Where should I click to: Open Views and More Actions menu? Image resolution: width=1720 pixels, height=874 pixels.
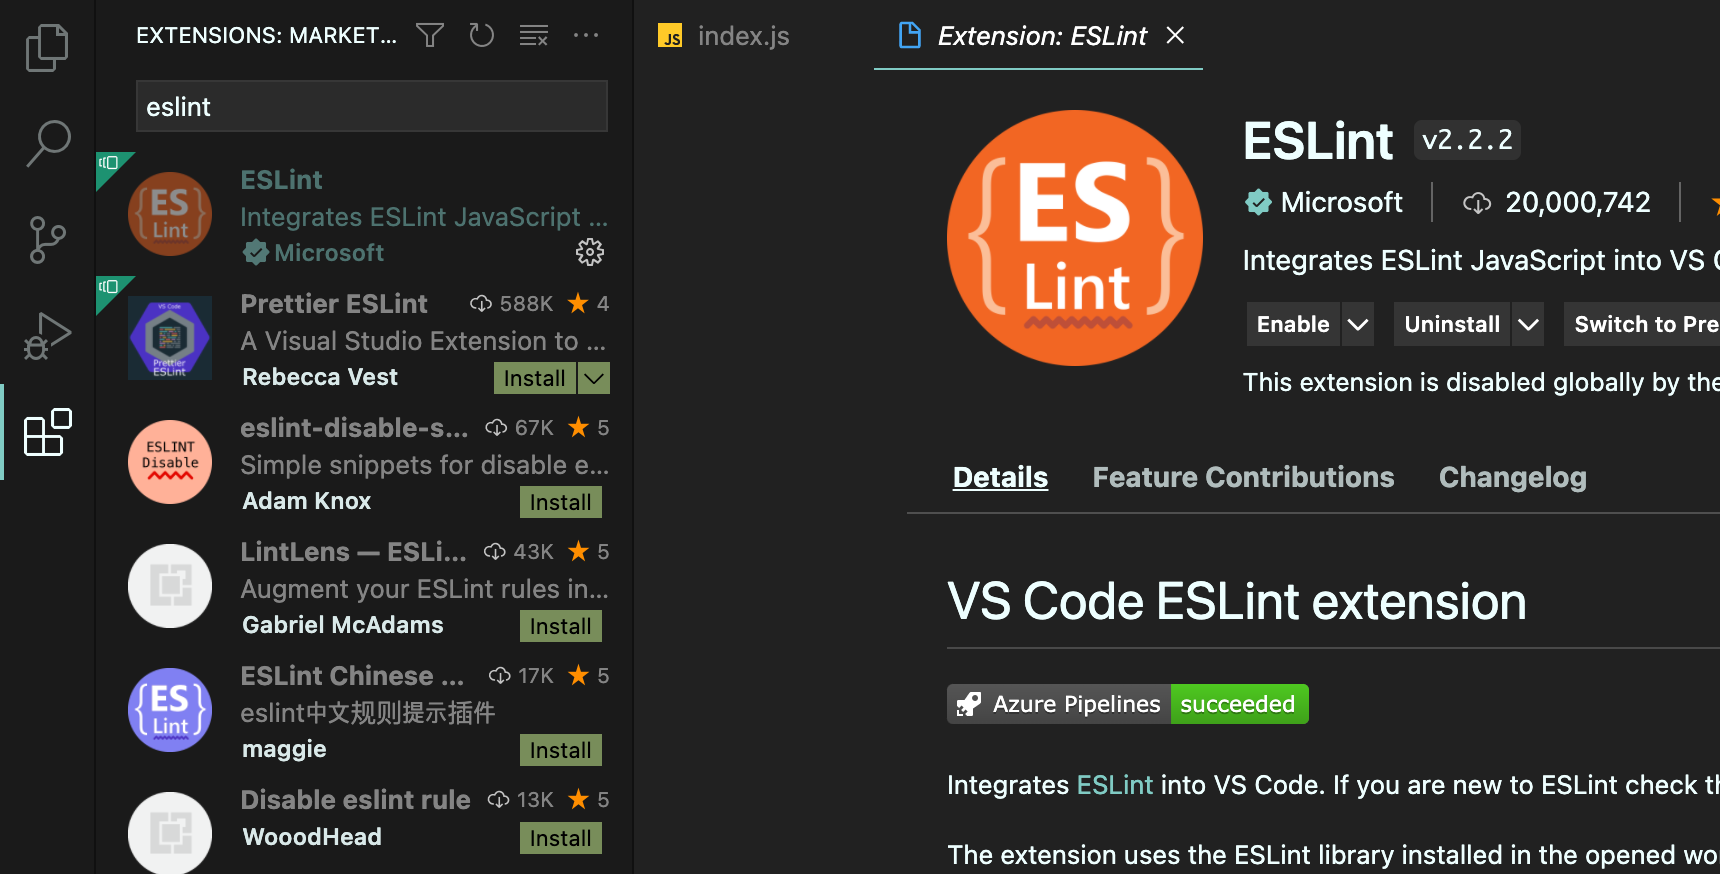coord(586,36)
